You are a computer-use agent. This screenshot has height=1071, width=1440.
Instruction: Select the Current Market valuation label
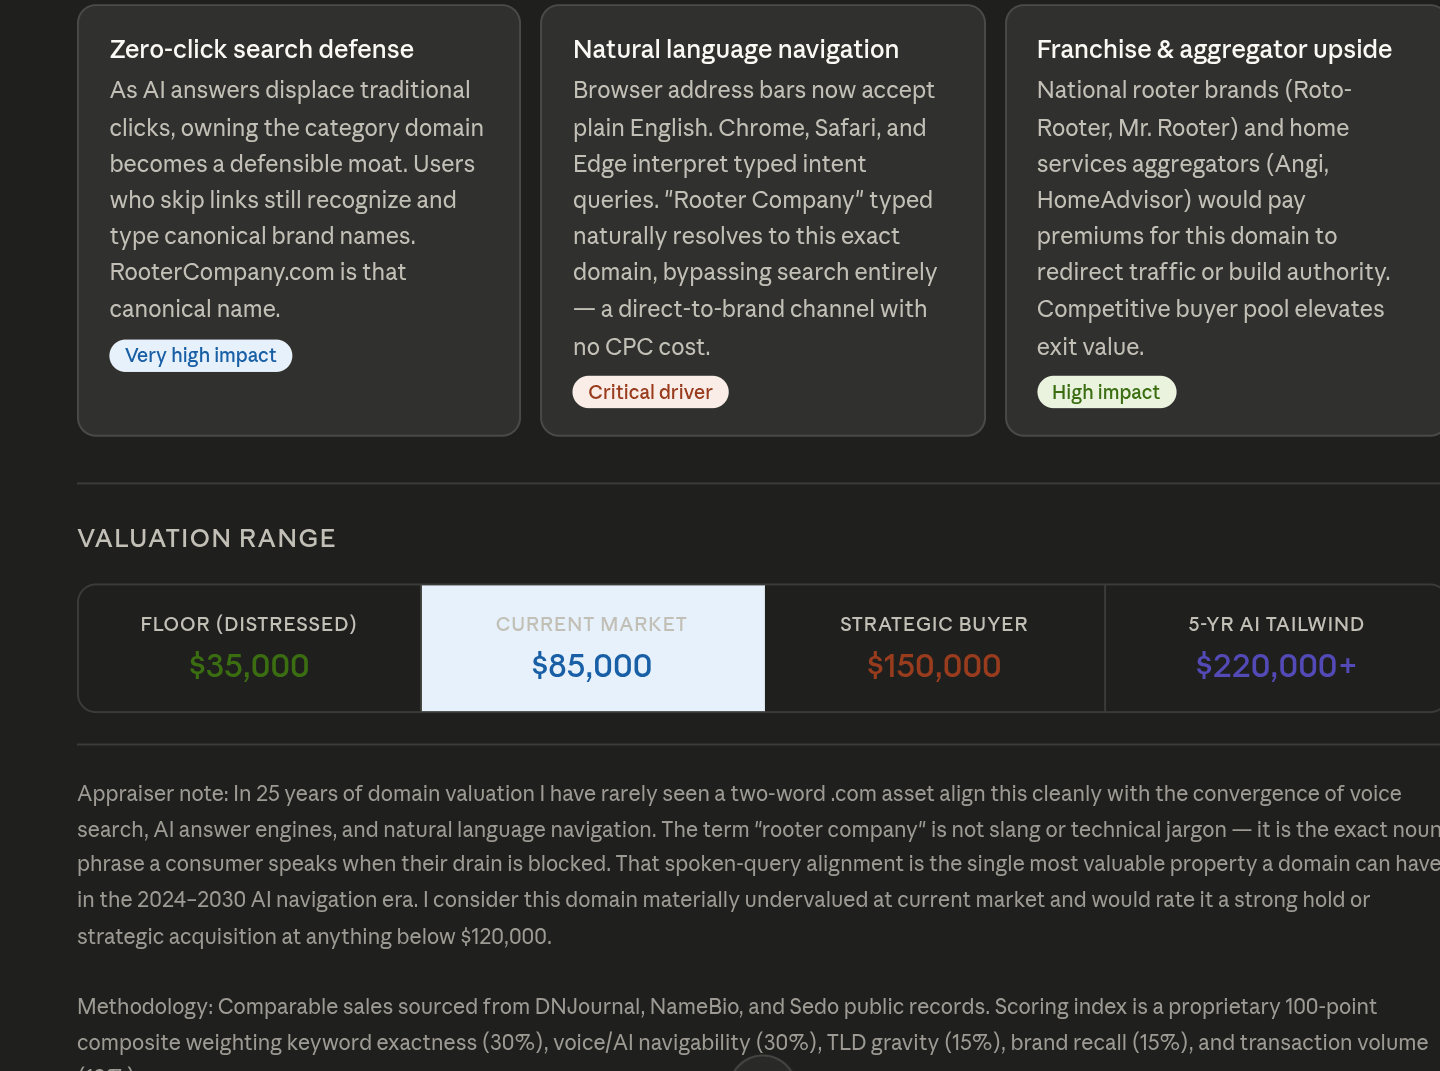[591, 624]
